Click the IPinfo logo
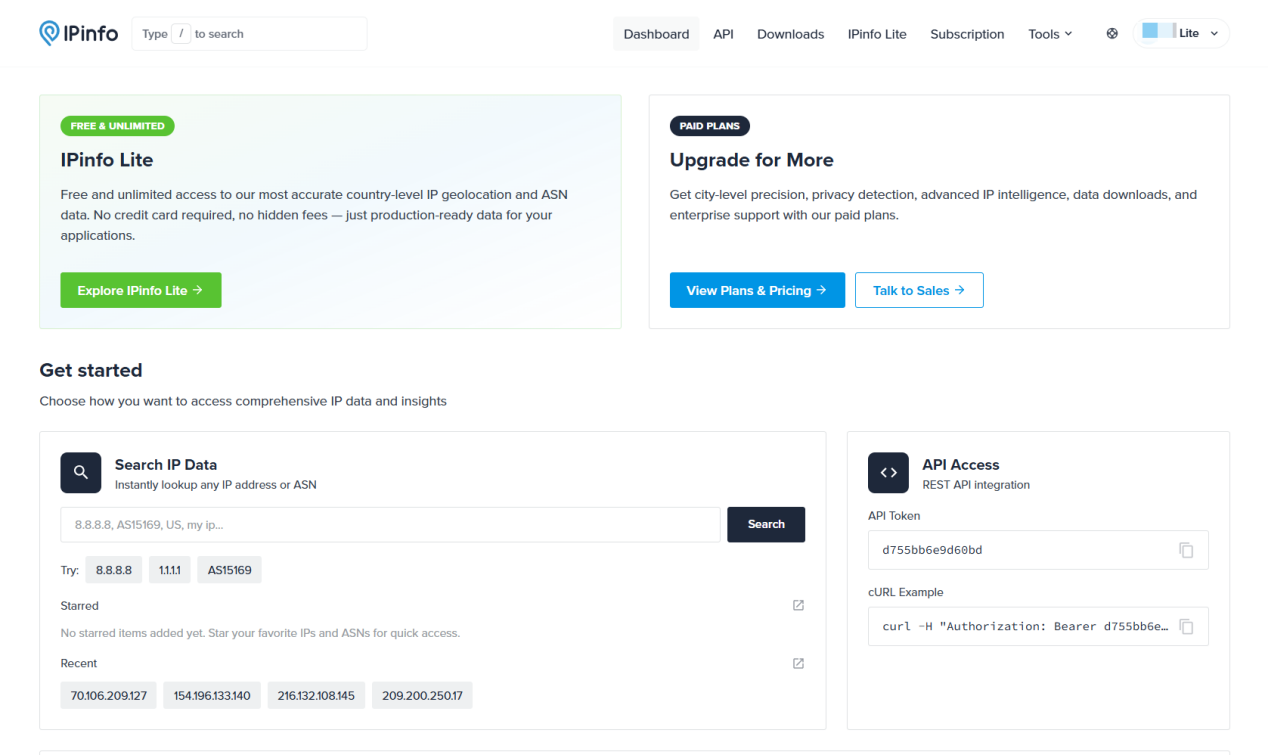Screen dimensions: 1268x755 (x=78, y=33)
